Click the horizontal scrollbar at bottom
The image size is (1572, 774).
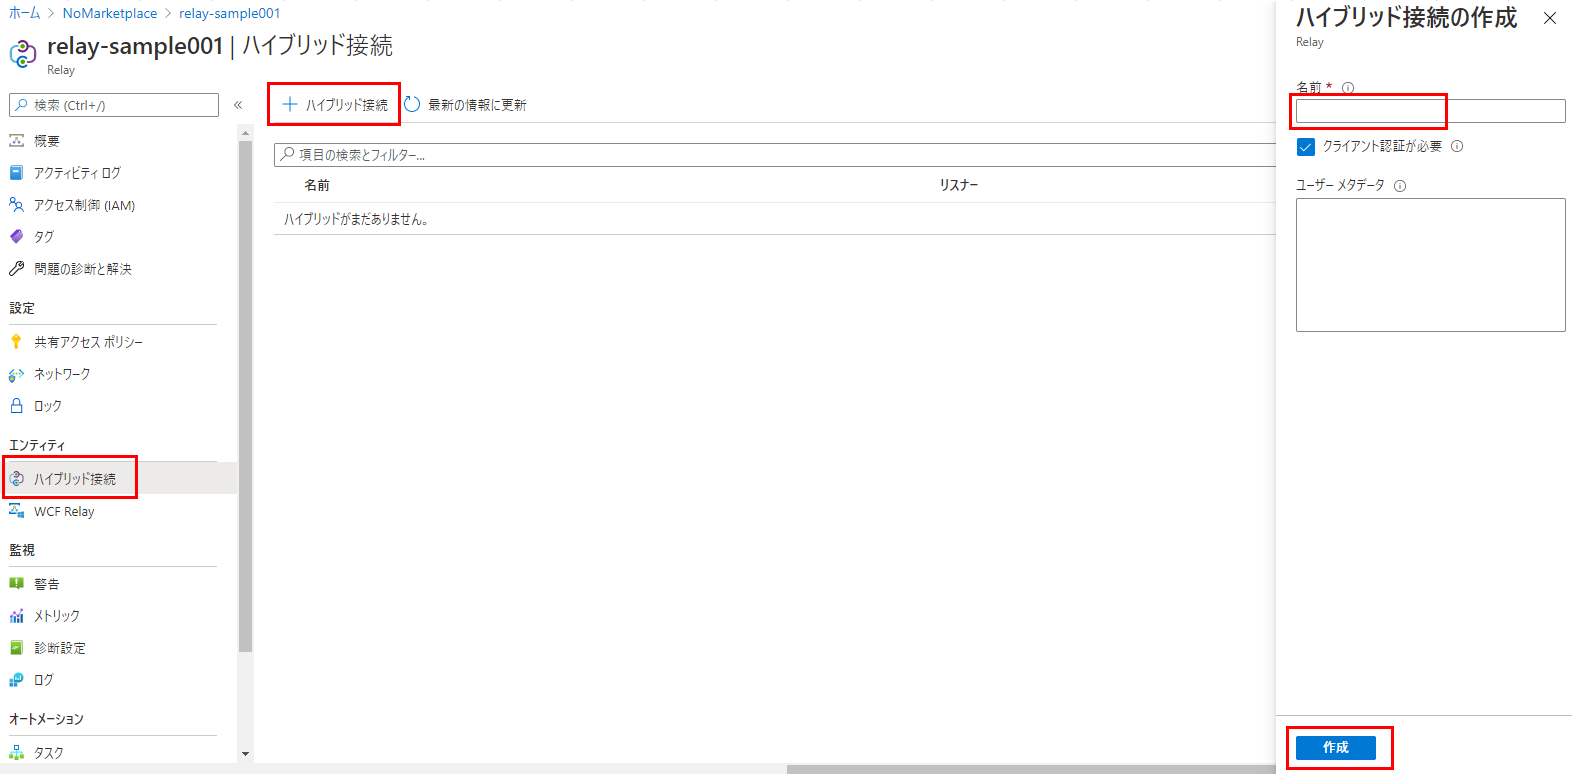coord(1030,769)
